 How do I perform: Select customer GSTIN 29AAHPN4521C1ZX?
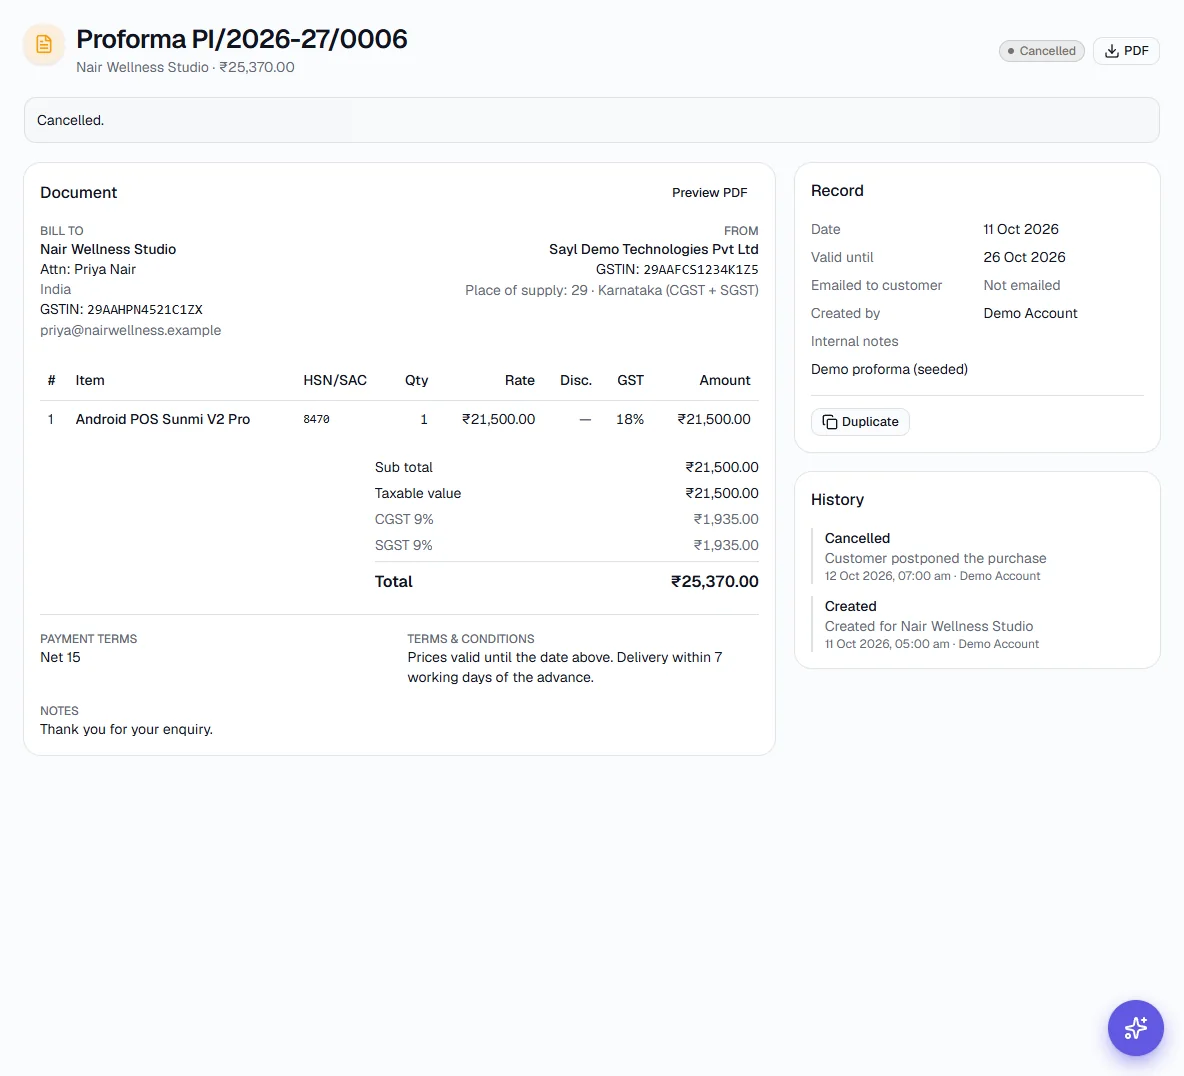[x=144, y=310]
